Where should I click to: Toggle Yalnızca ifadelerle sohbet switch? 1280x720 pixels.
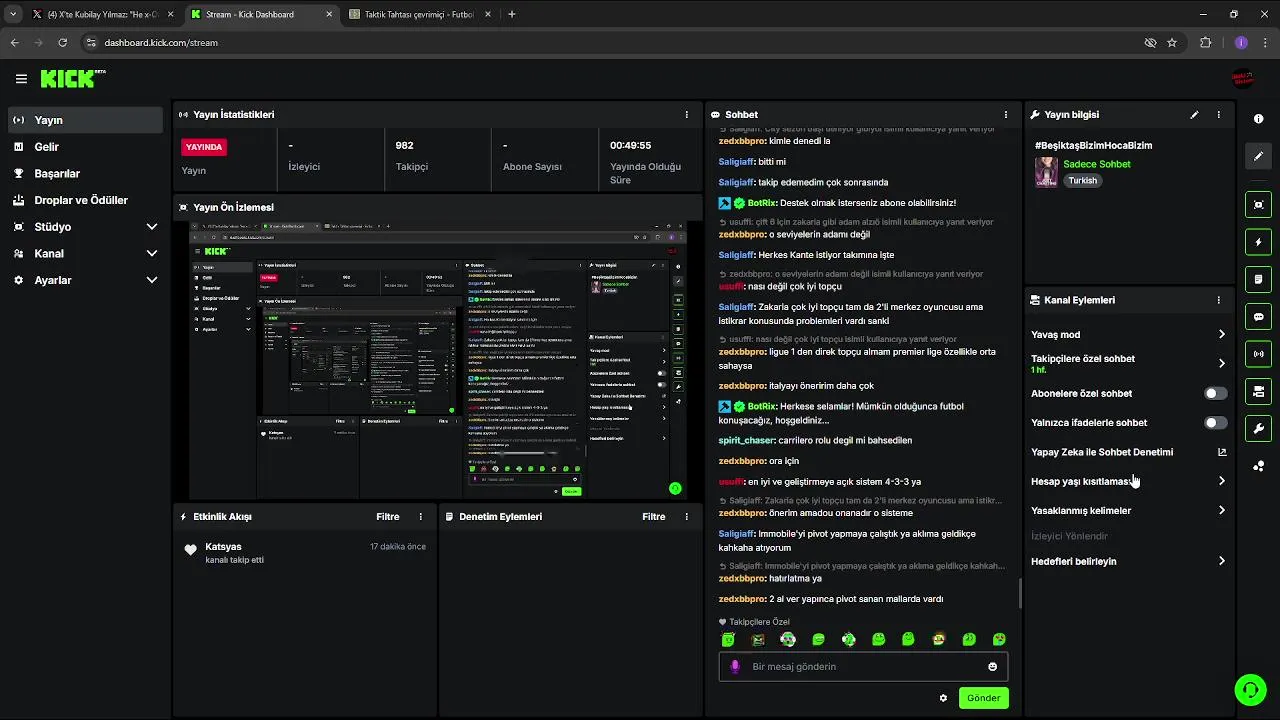coord(1215,423)
